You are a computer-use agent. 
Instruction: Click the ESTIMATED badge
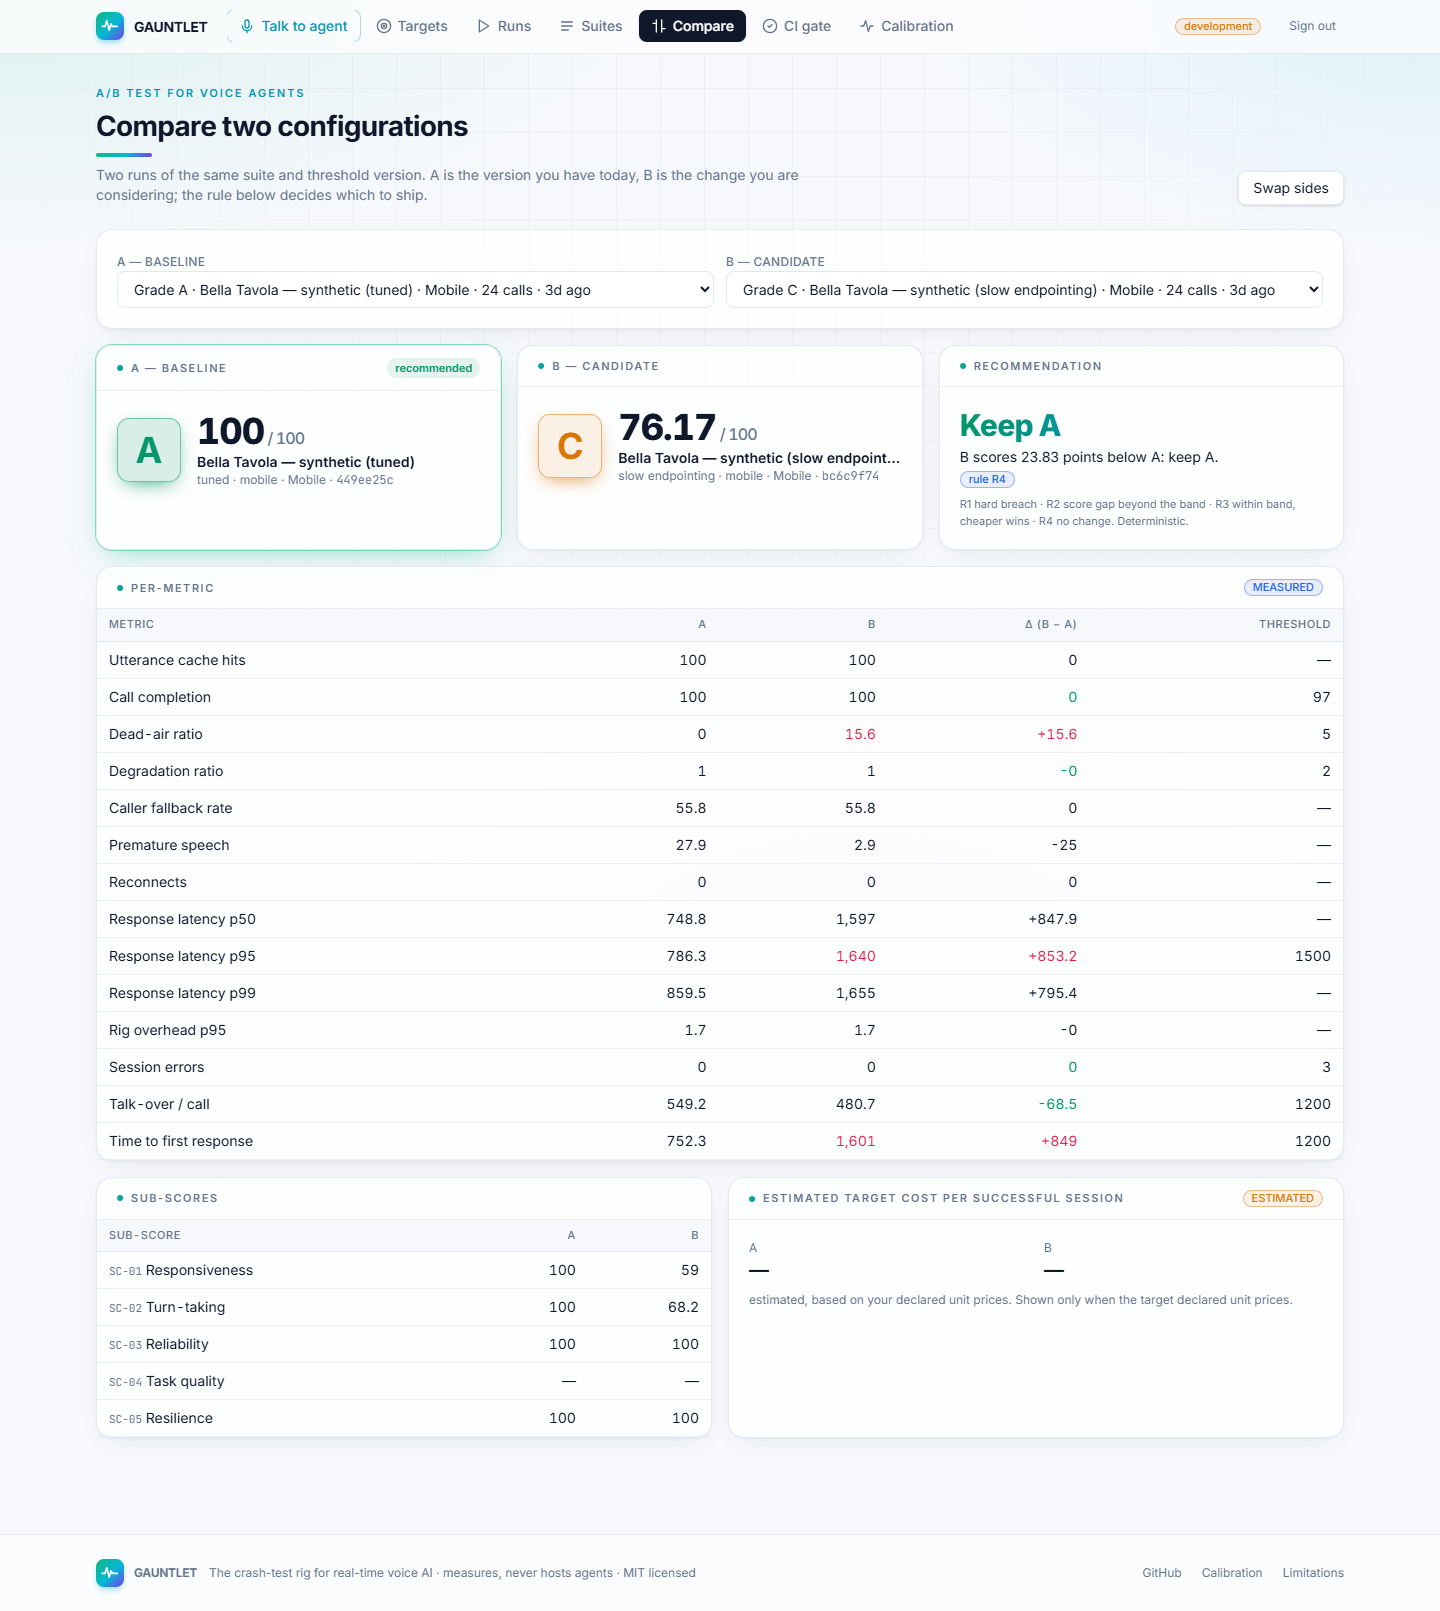pos(1282,1198)
